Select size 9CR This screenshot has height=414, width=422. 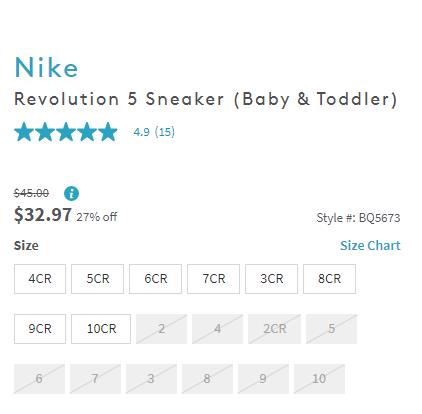(40, 329)
